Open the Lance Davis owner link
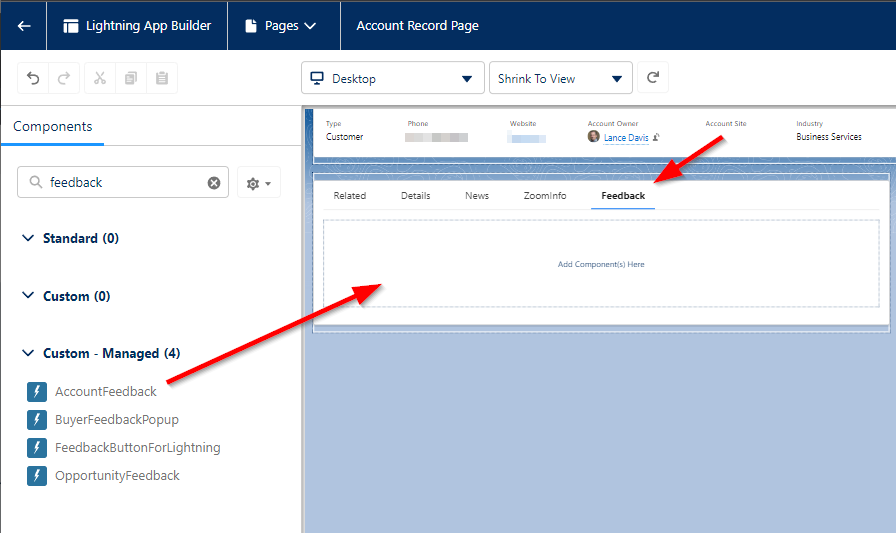896x533 pixels. coord(626,138)
